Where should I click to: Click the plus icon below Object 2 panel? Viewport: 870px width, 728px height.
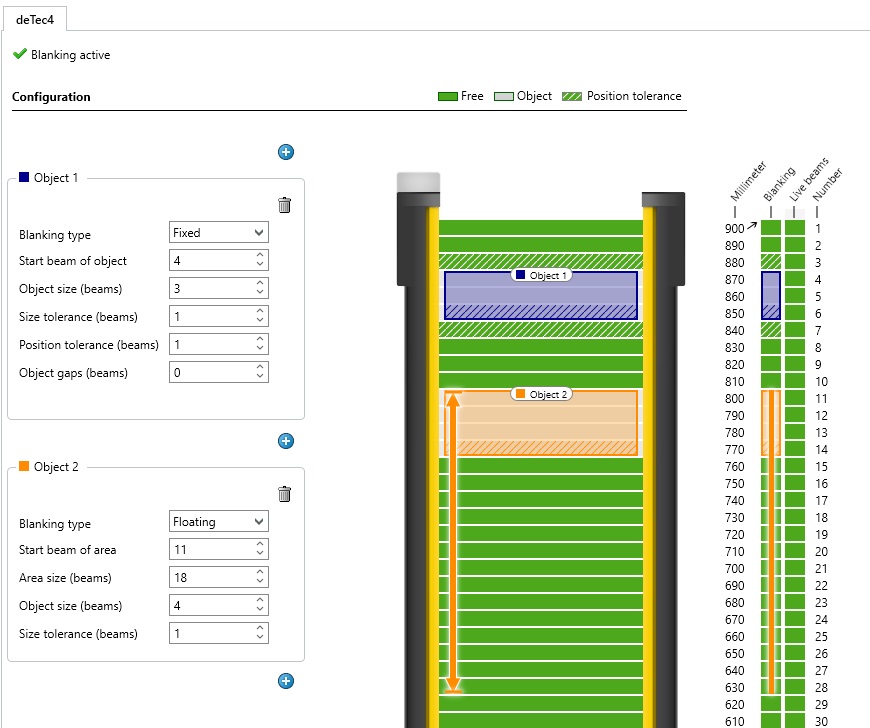click(286, 681)
